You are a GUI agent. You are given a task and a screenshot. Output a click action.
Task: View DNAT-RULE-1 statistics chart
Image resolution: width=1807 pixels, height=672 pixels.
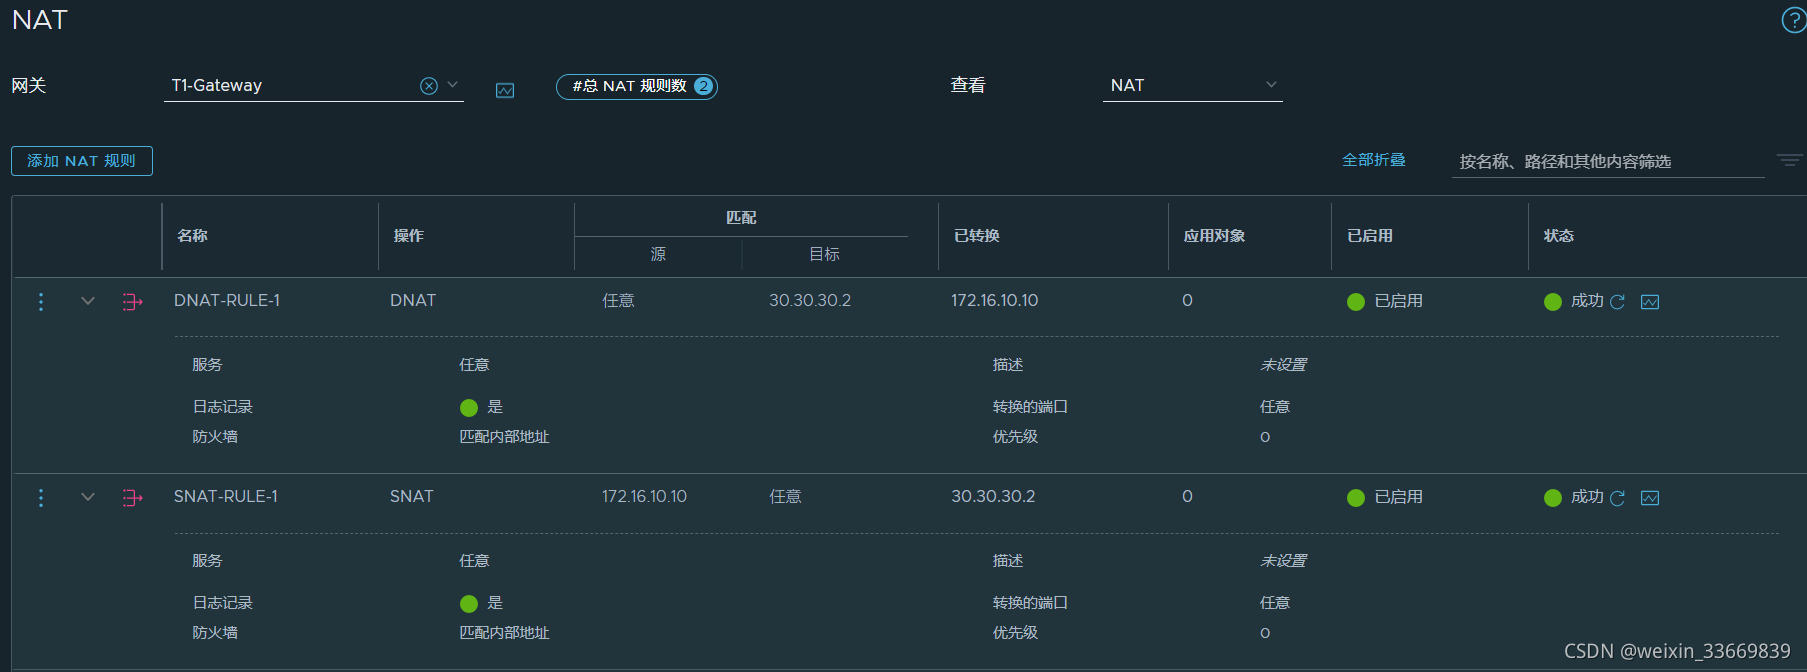click(x=1650, y=302)
